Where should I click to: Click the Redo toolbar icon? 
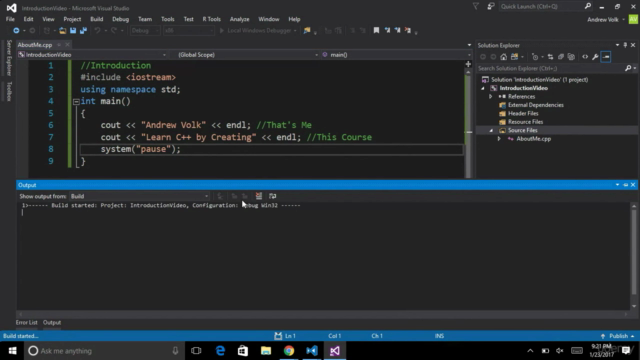tap(114, 31)
